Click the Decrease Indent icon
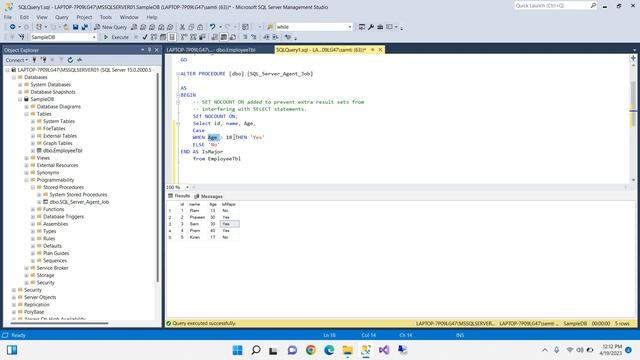Viewport: 640px width, 360px height. tap(266, 37)
